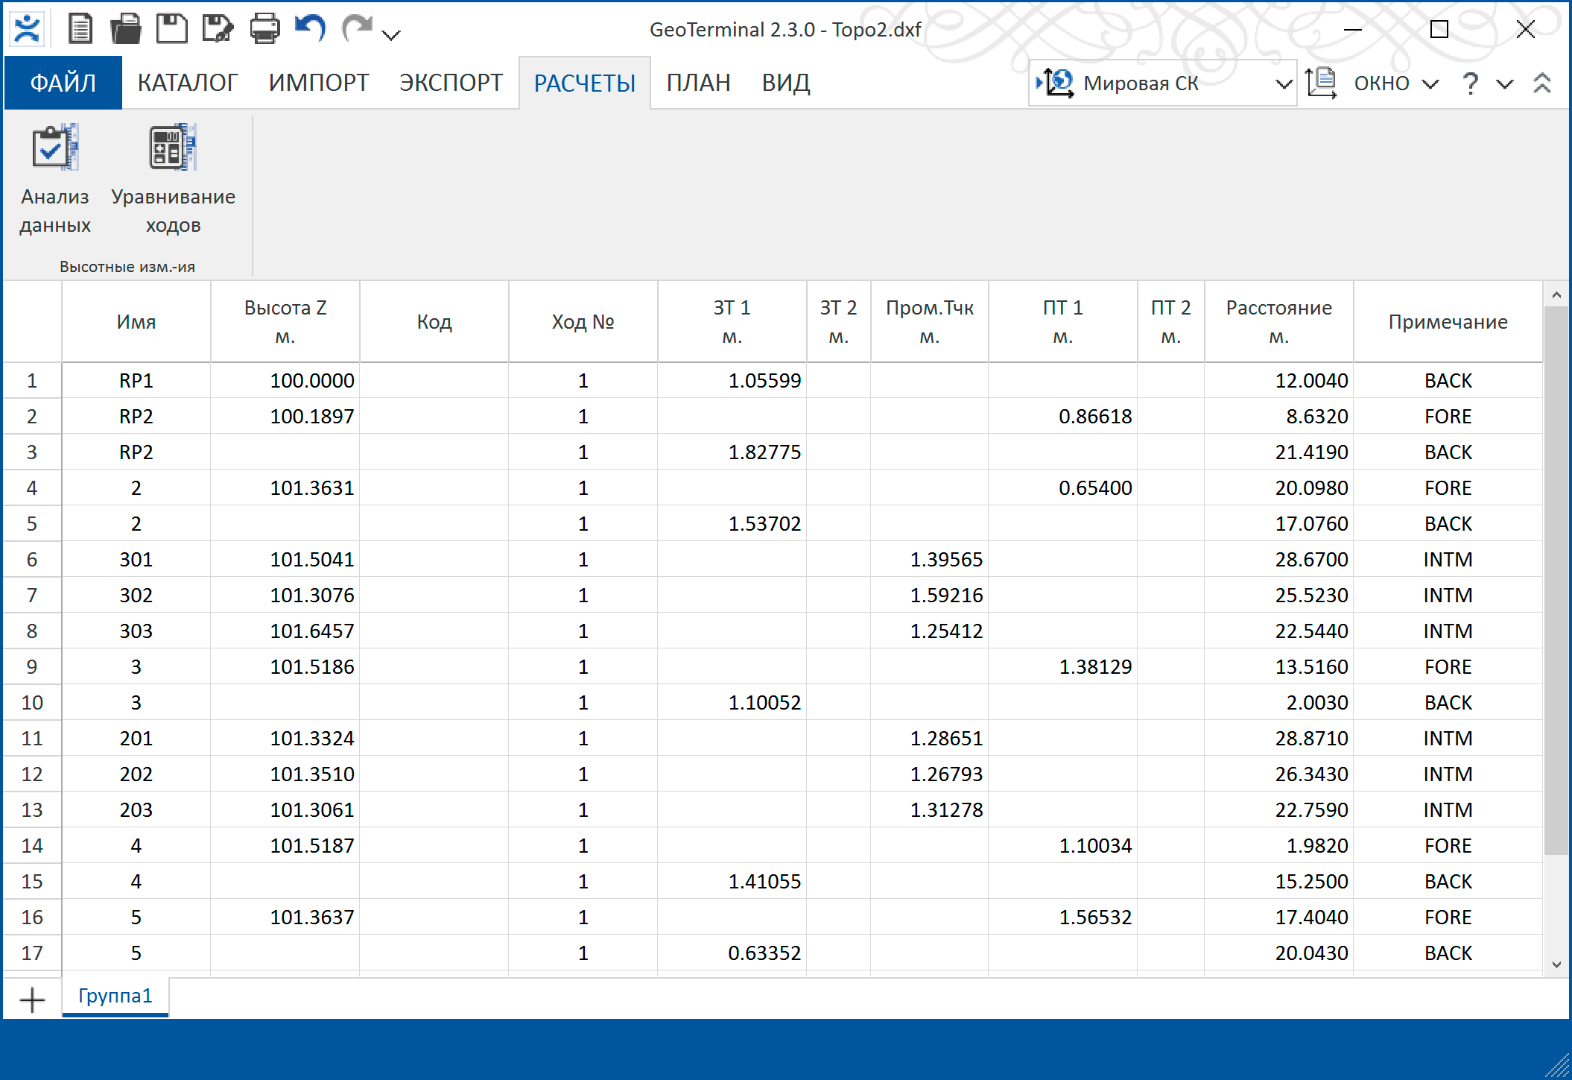
Task: Open the ФАЙЛ menu
Action: (x=63, y=83)
